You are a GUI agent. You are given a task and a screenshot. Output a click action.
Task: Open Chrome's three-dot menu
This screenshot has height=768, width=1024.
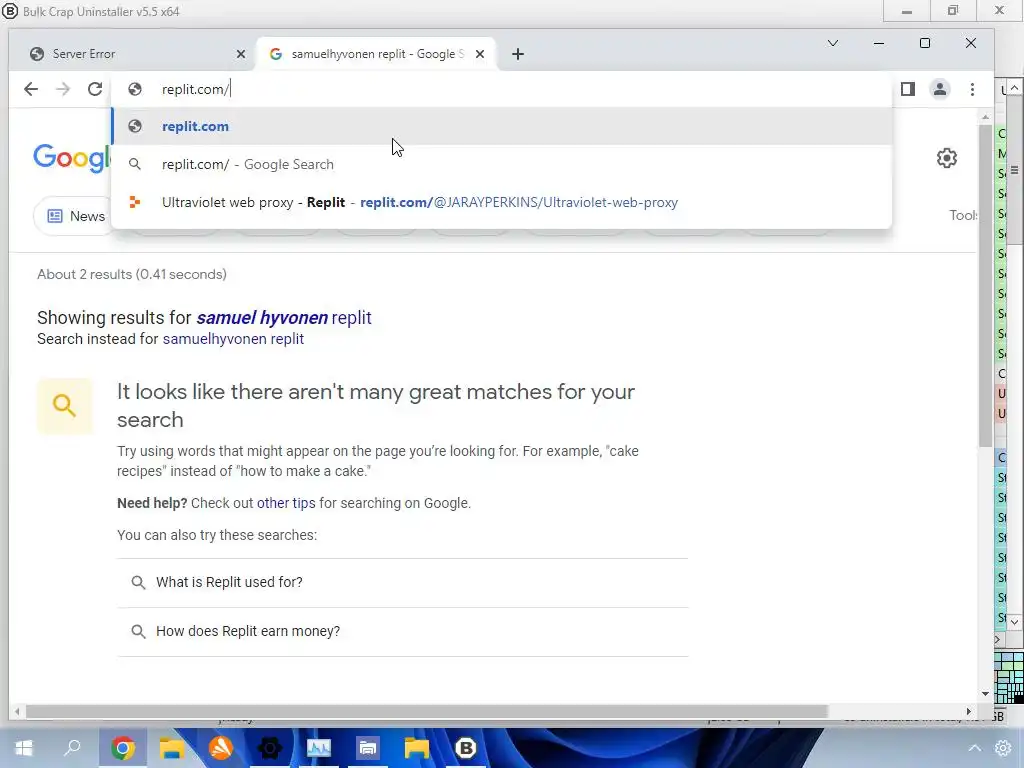point(972,89)
